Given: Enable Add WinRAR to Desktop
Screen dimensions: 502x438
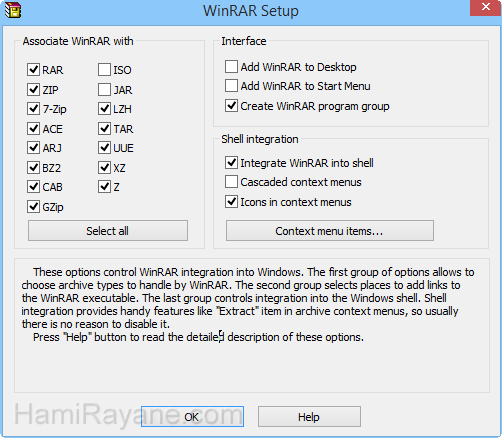Looking at the screenshot, I should coord(231,67).
